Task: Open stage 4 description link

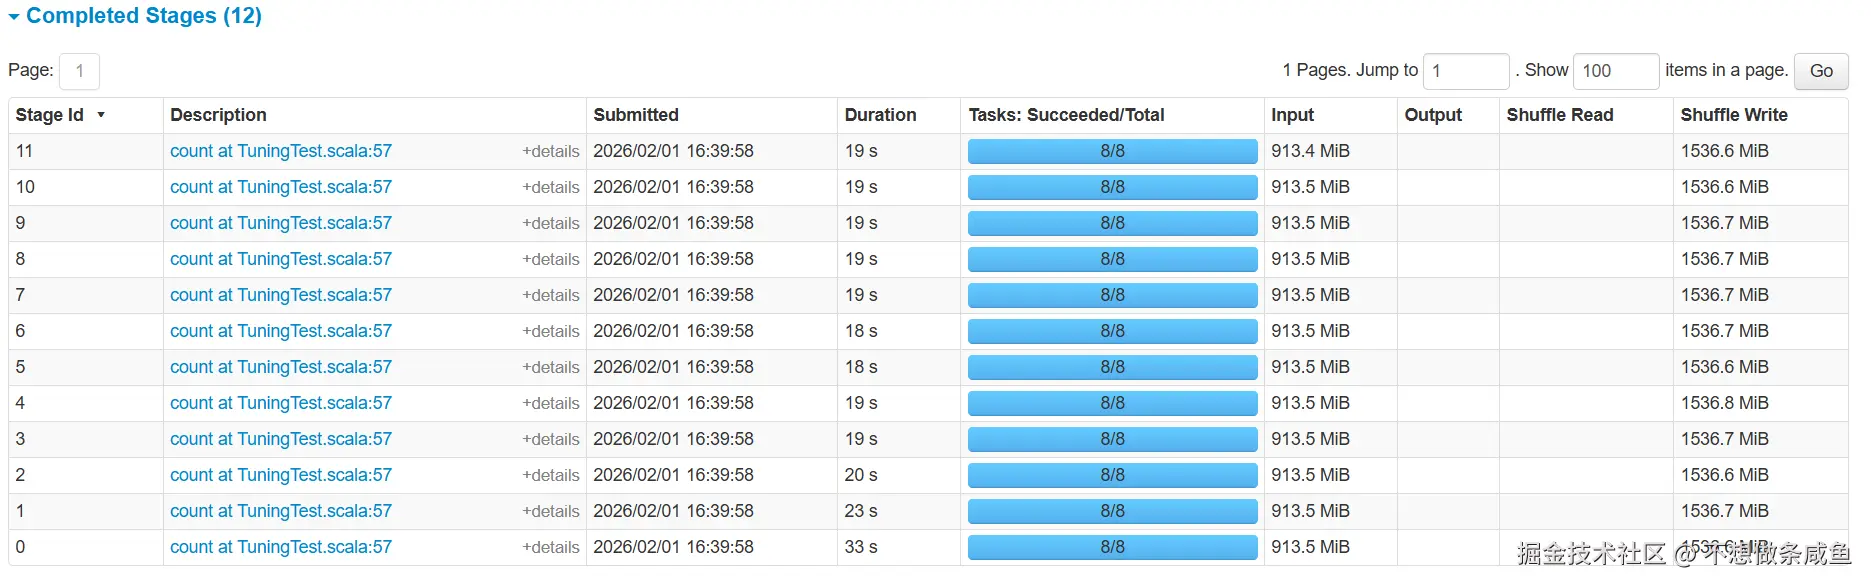Action: click(280, 403)
